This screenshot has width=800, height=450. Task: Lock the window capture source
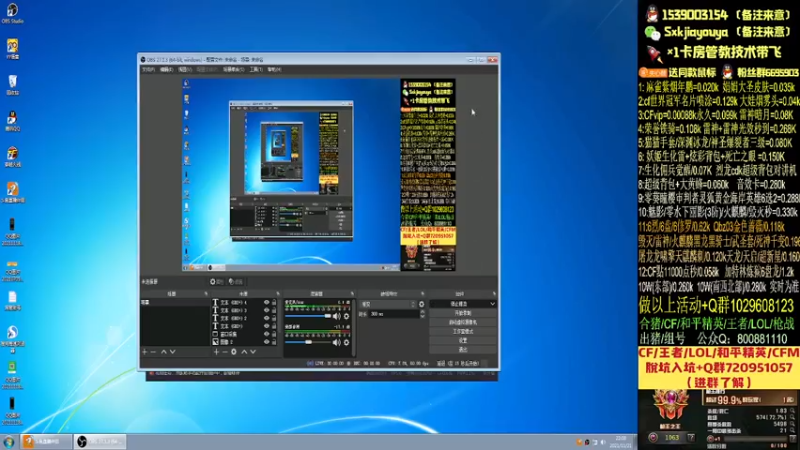coord(274,334)
